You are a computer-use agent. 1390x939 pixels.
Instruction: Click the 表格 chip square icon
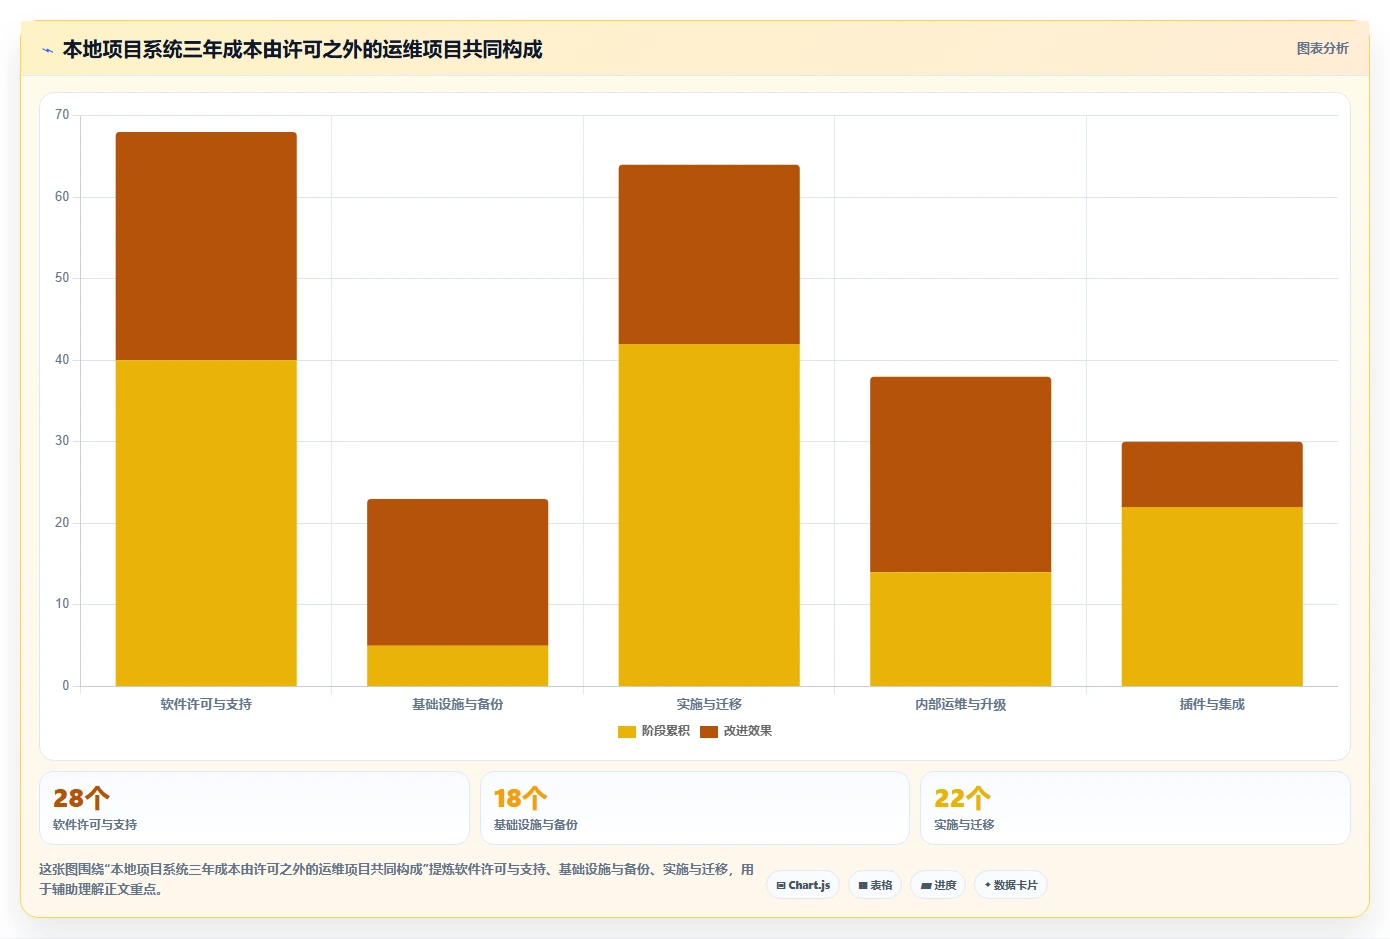(x=863, y=886)
